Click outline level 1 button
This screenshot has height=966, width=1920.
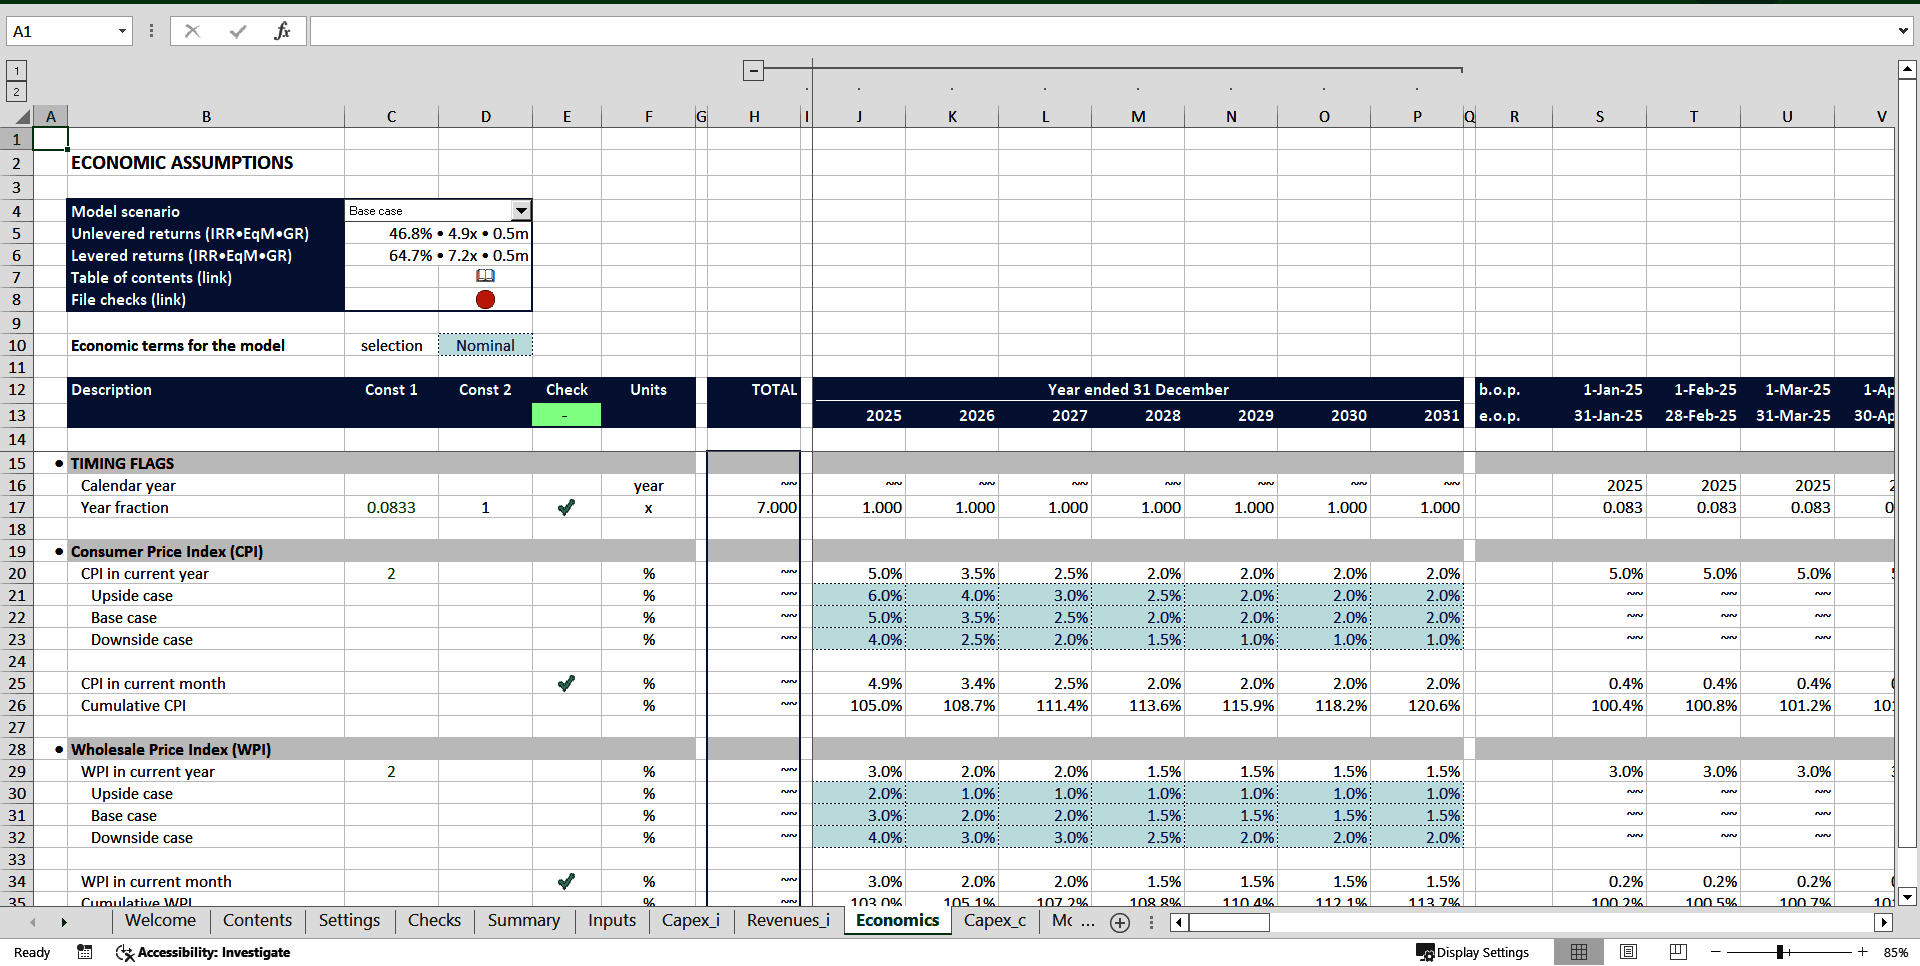(x=15, y=70)
